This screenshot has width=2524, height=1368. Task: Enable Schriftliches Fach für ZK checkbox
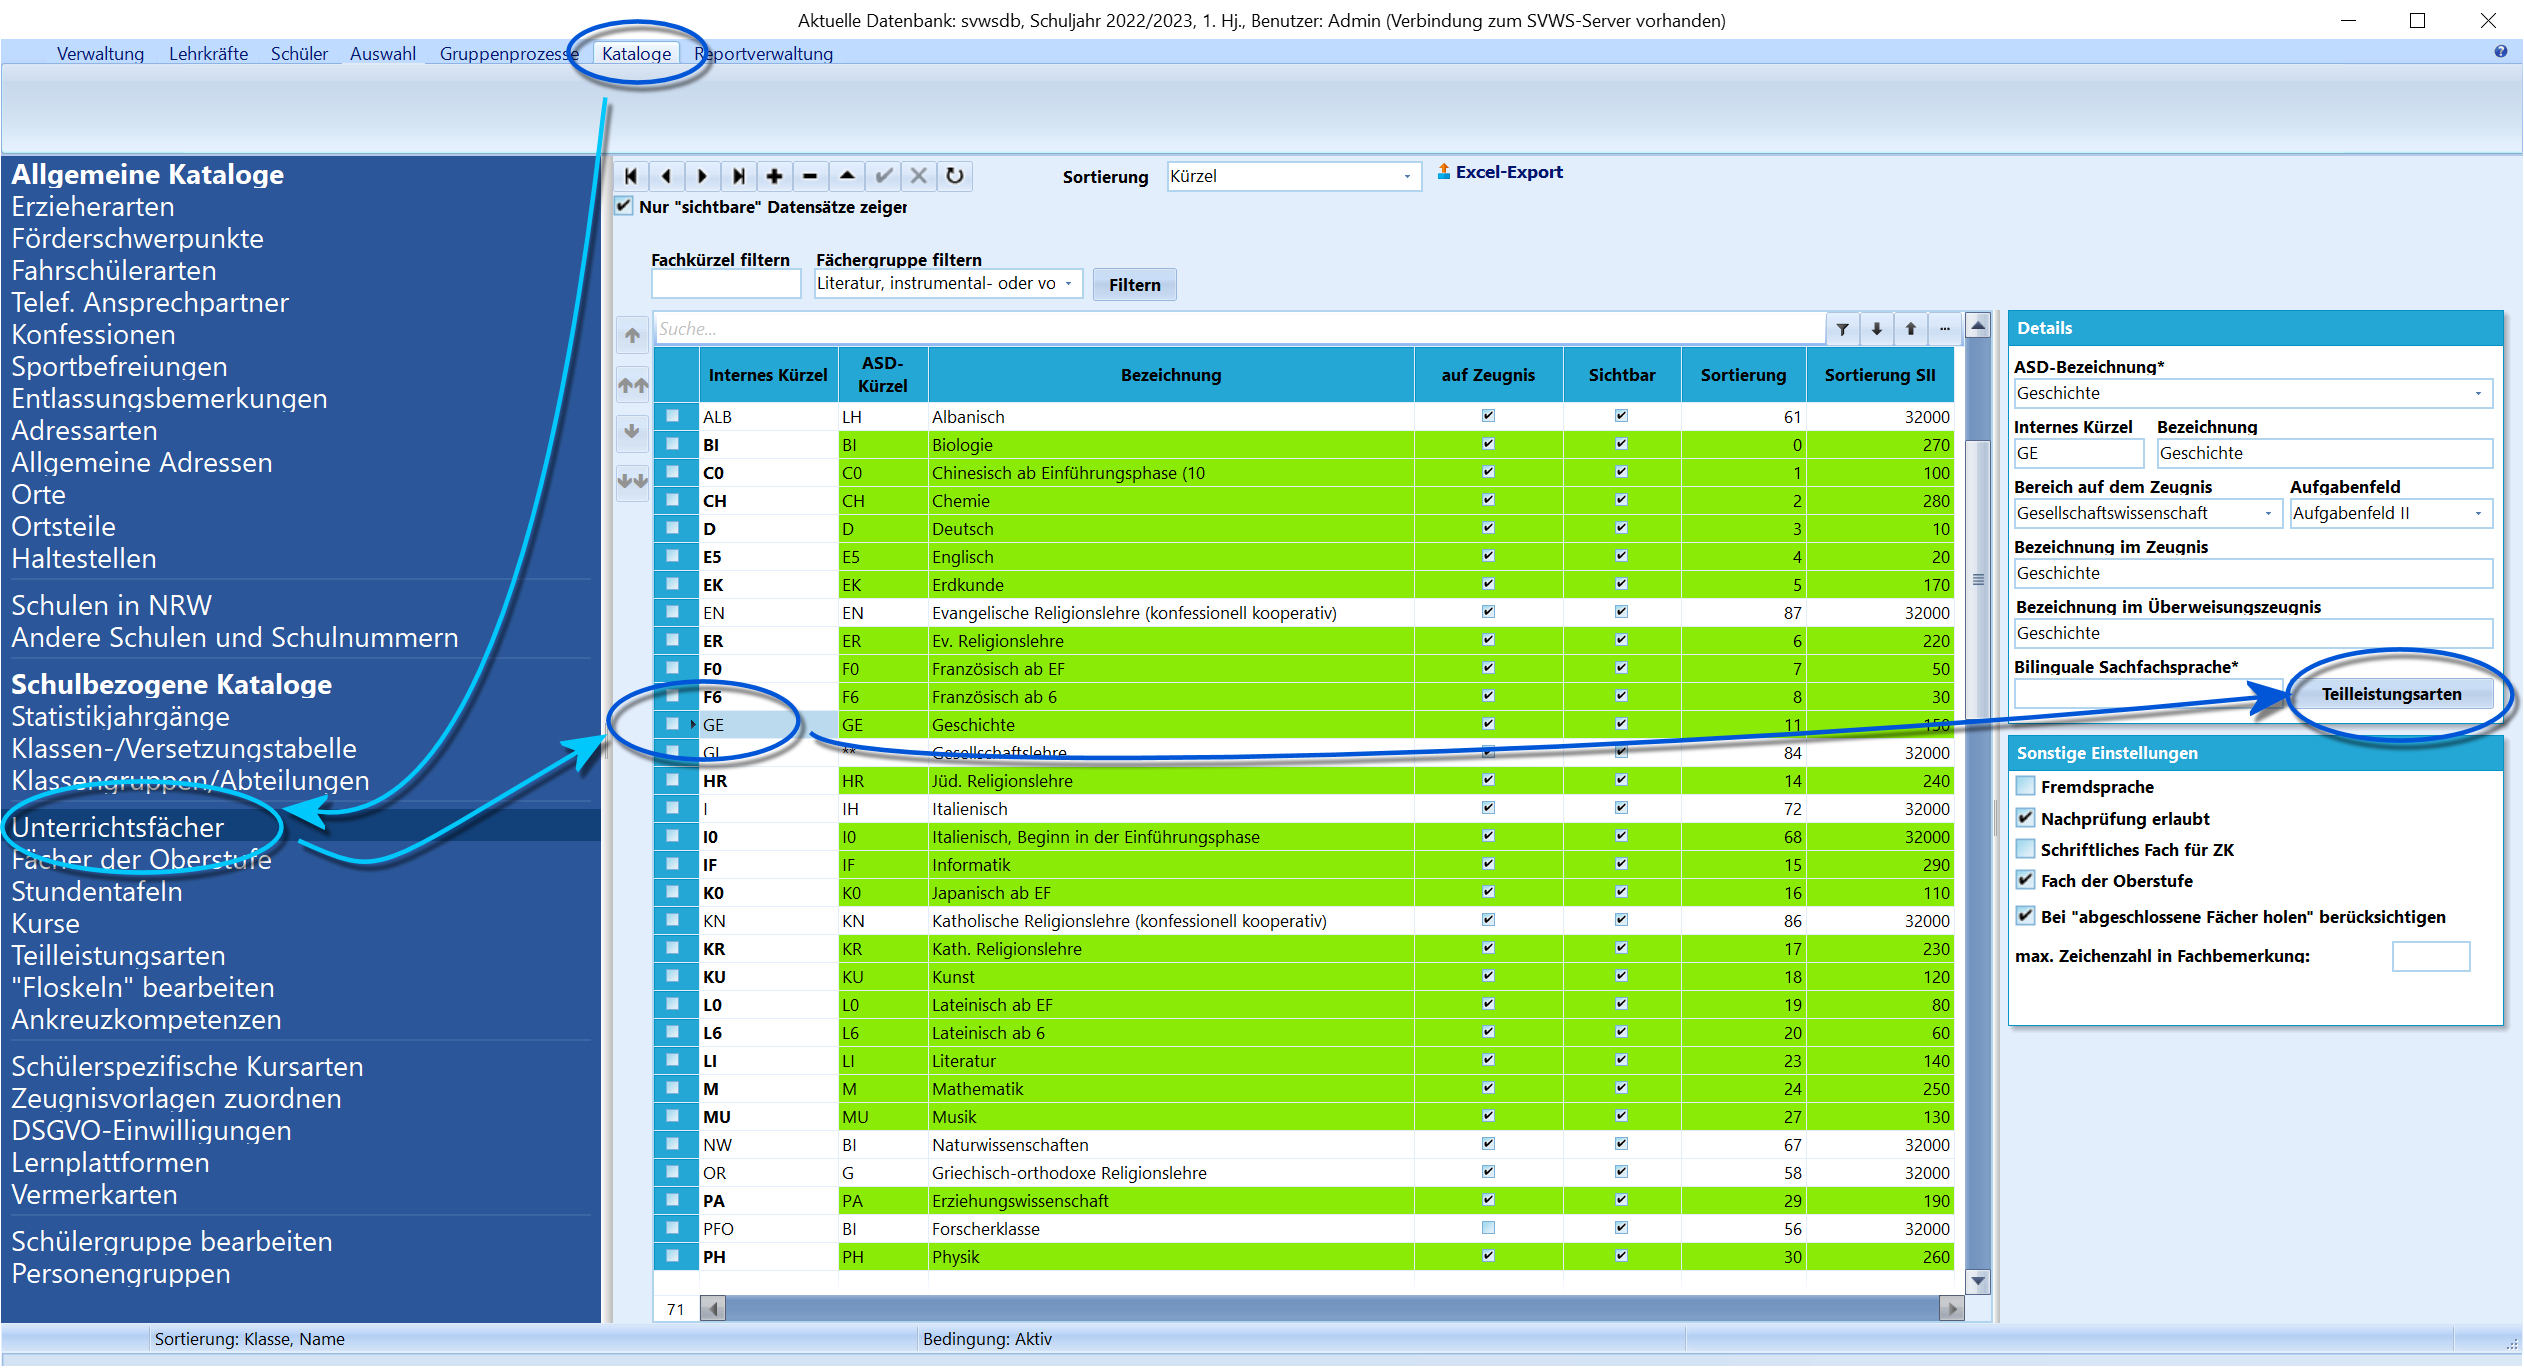click(x=2025, y=849)
